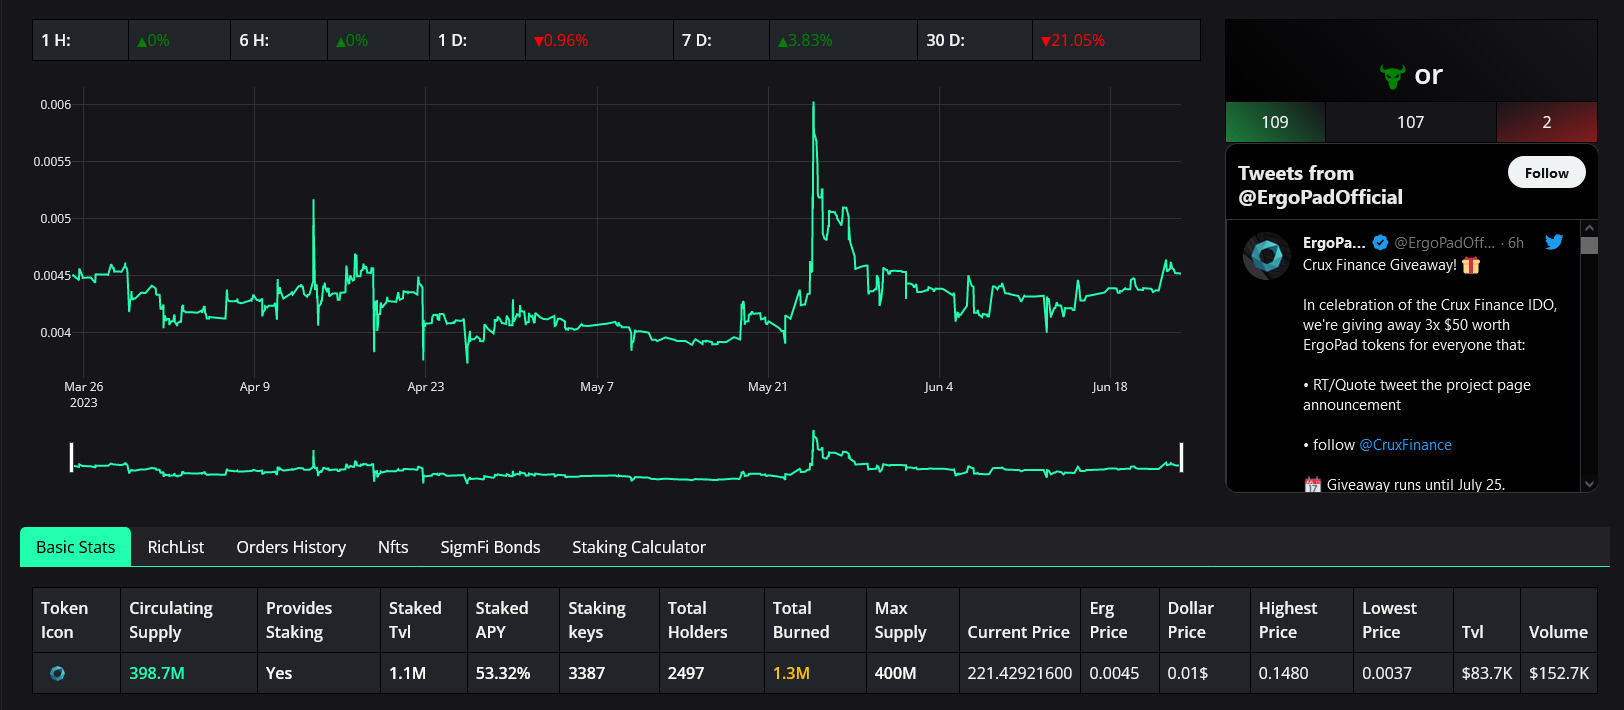The width and height of the screenshot is (1624, 710).
Task: Click the mini overview chart range selector
Action: (x=626, y=457)
